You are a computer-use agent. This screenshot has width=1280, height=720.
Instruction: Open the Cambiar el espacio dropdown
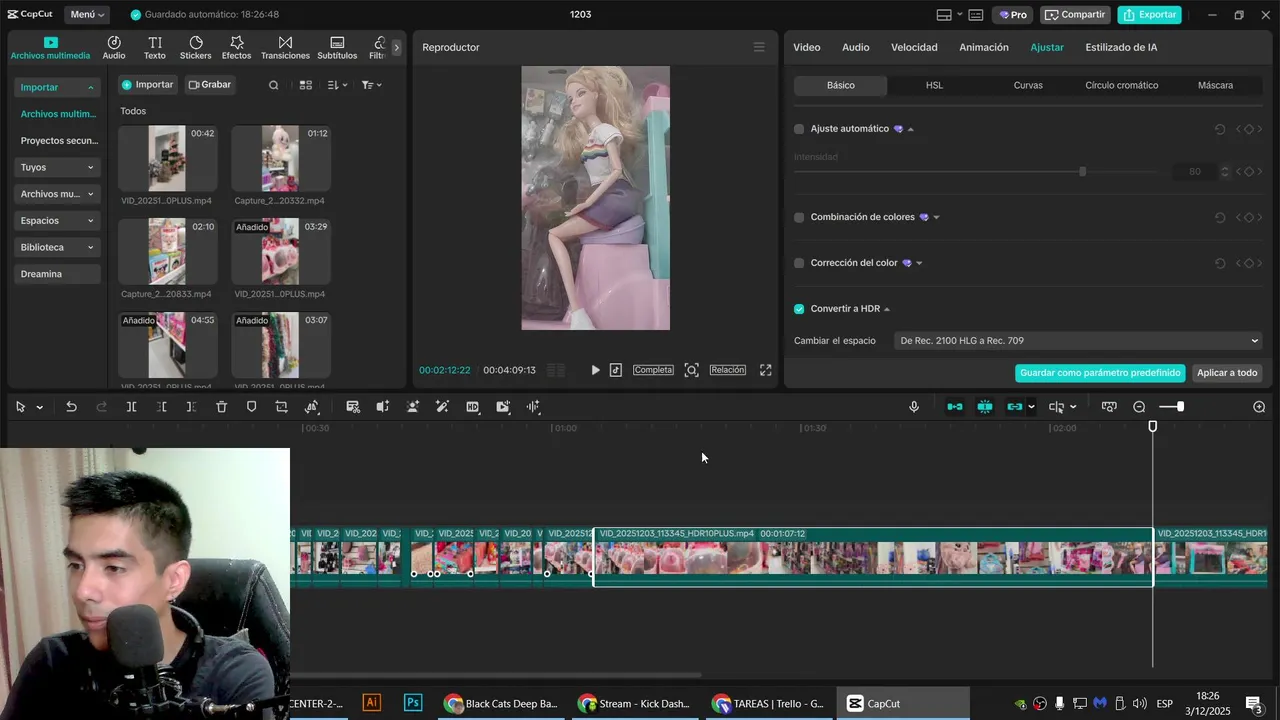pyautogui.click(x=1079, y=341)
